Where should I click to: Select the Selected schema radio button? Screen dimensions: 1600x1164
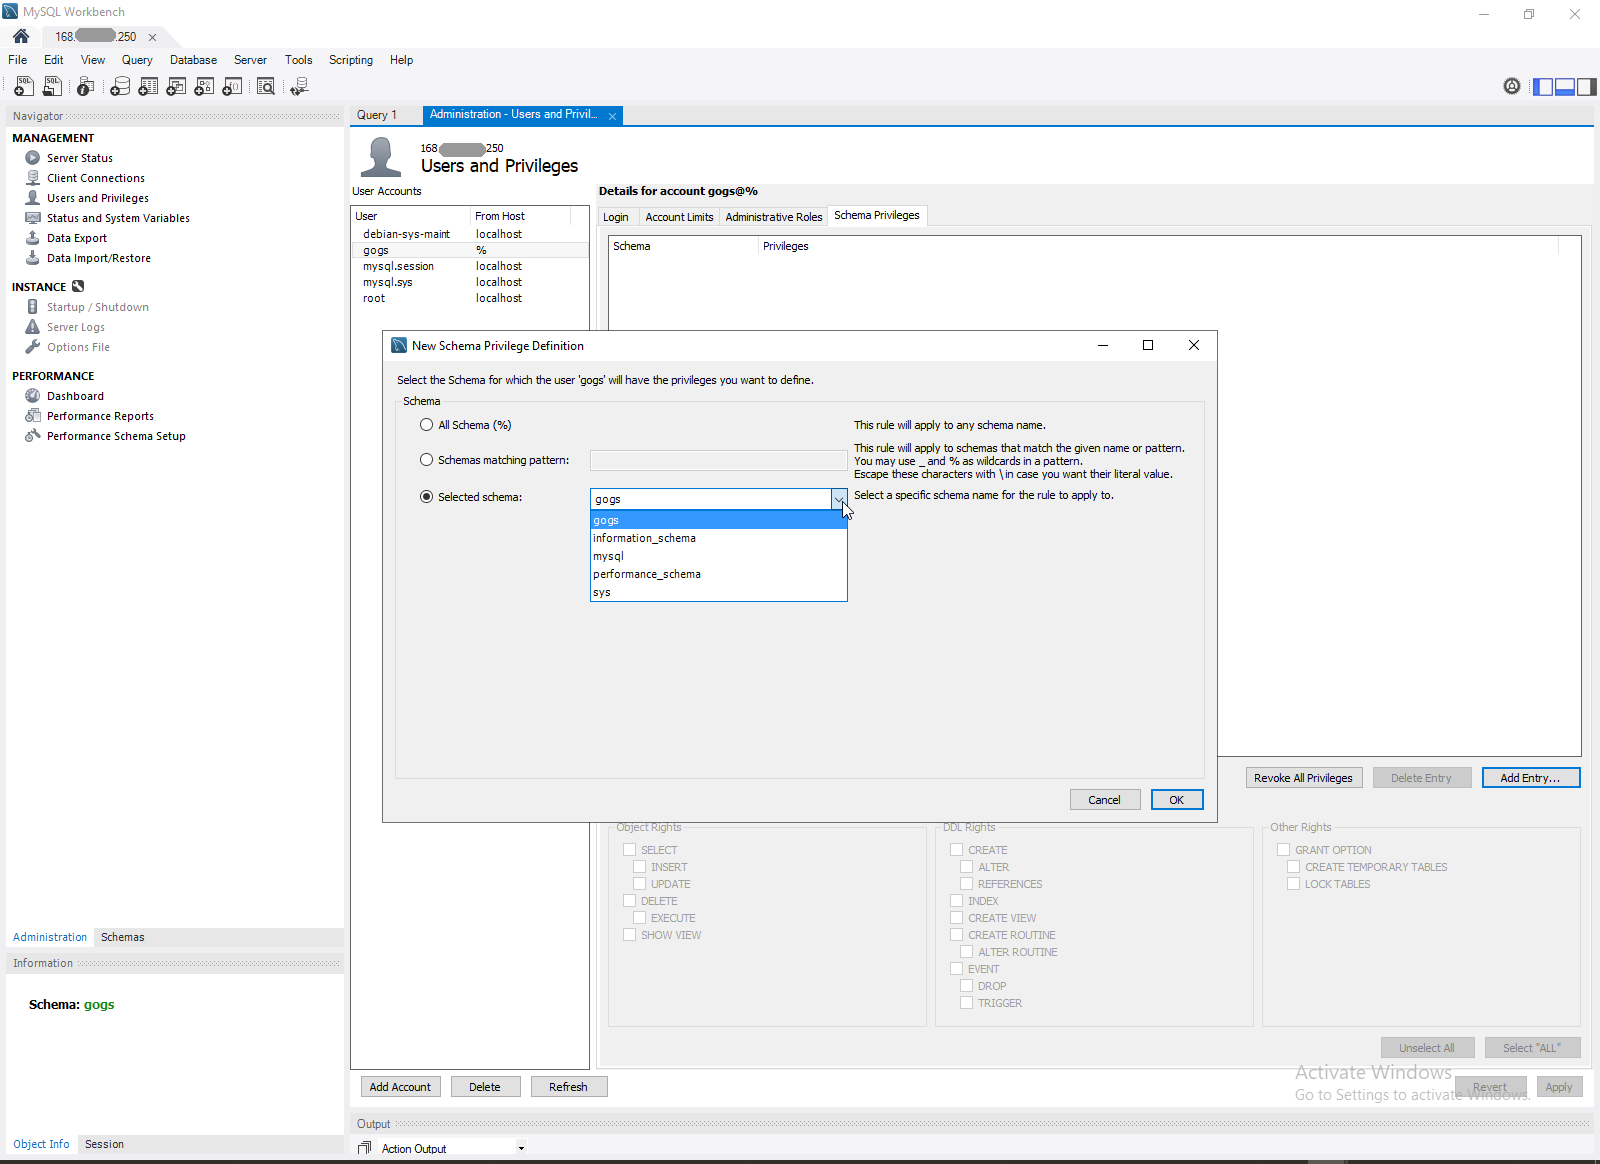pos(427,497)
